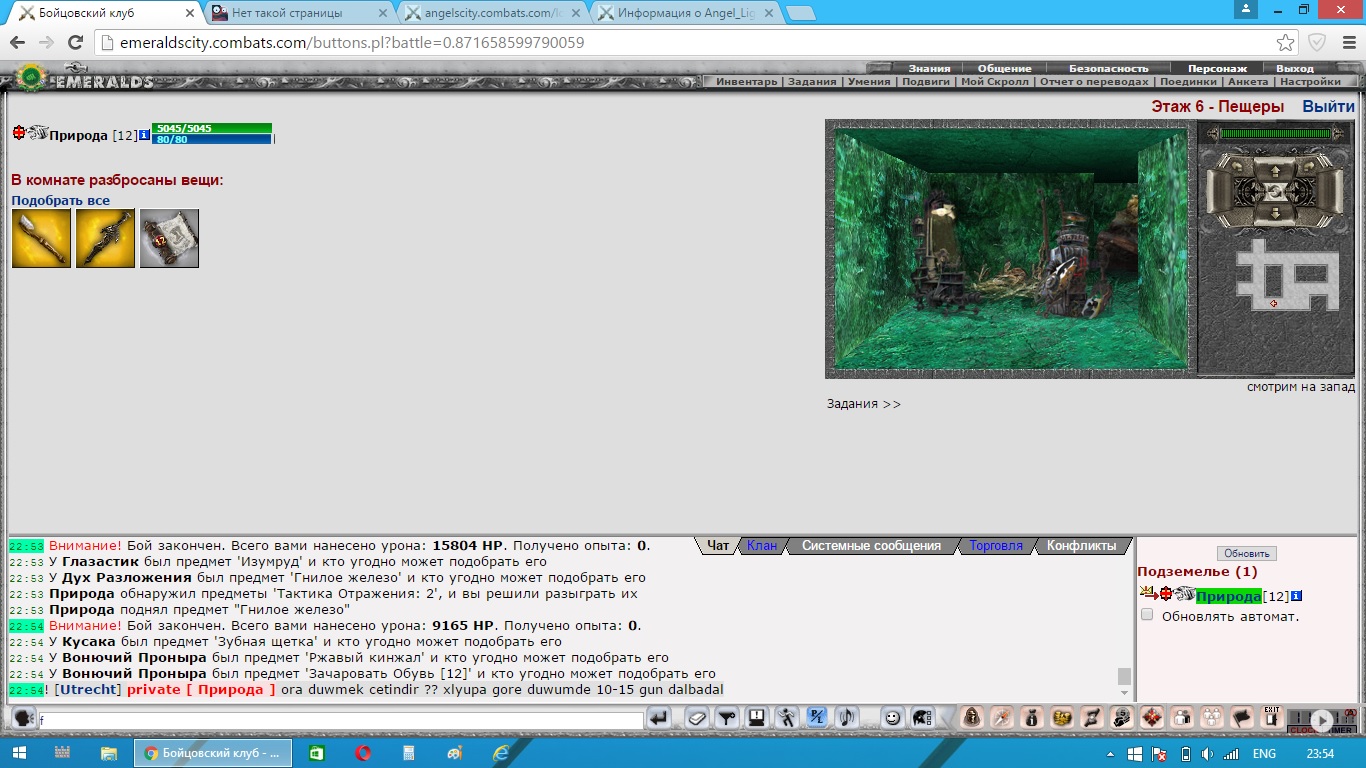Viewport: 1366px width, 768px height.
Task: Click the info bag icon in bottom toolbar
Action: (1032, 717)
